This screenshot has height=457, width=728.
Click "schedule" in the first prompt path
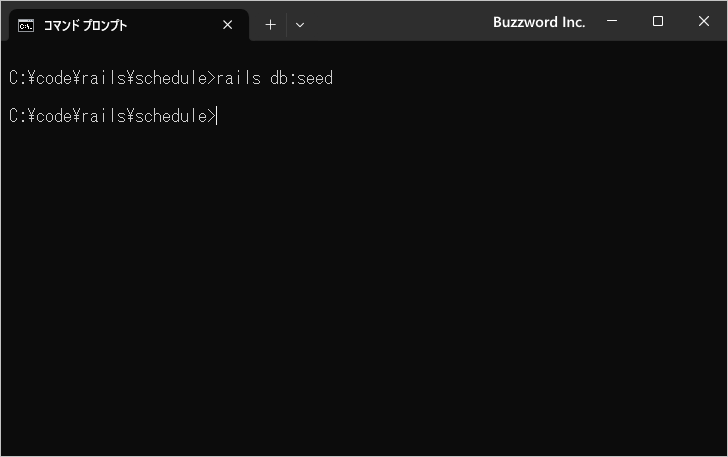(x=171, y=78)
